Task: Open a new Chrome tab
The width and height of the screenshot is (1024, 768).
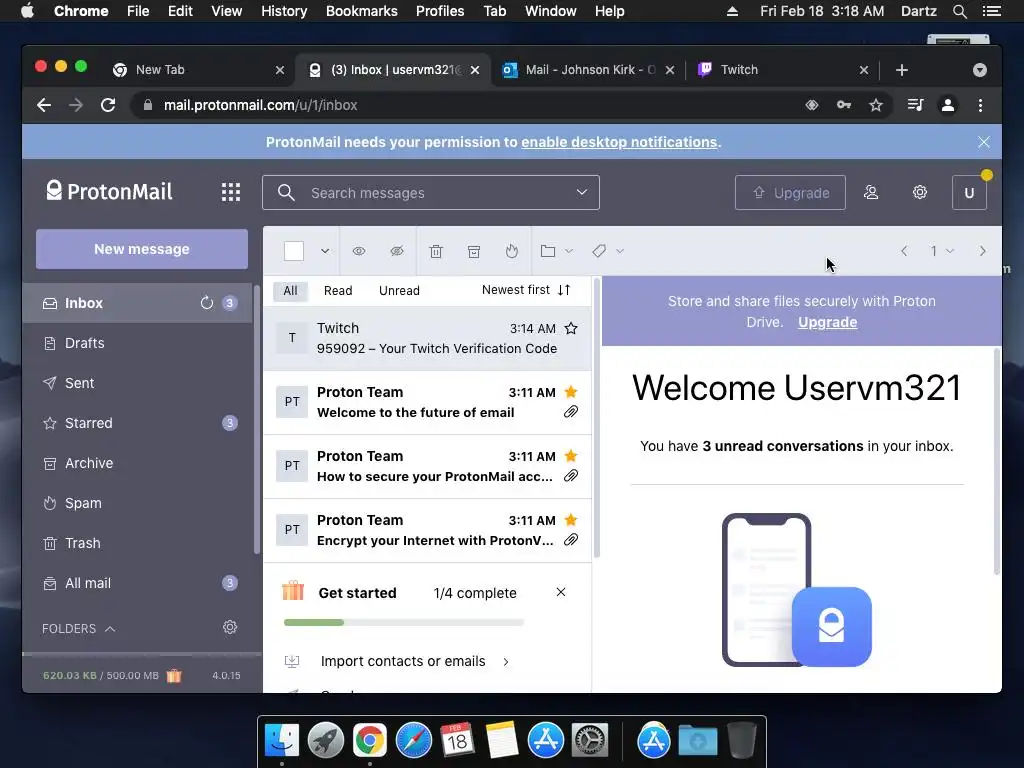Action: (902, 70)
